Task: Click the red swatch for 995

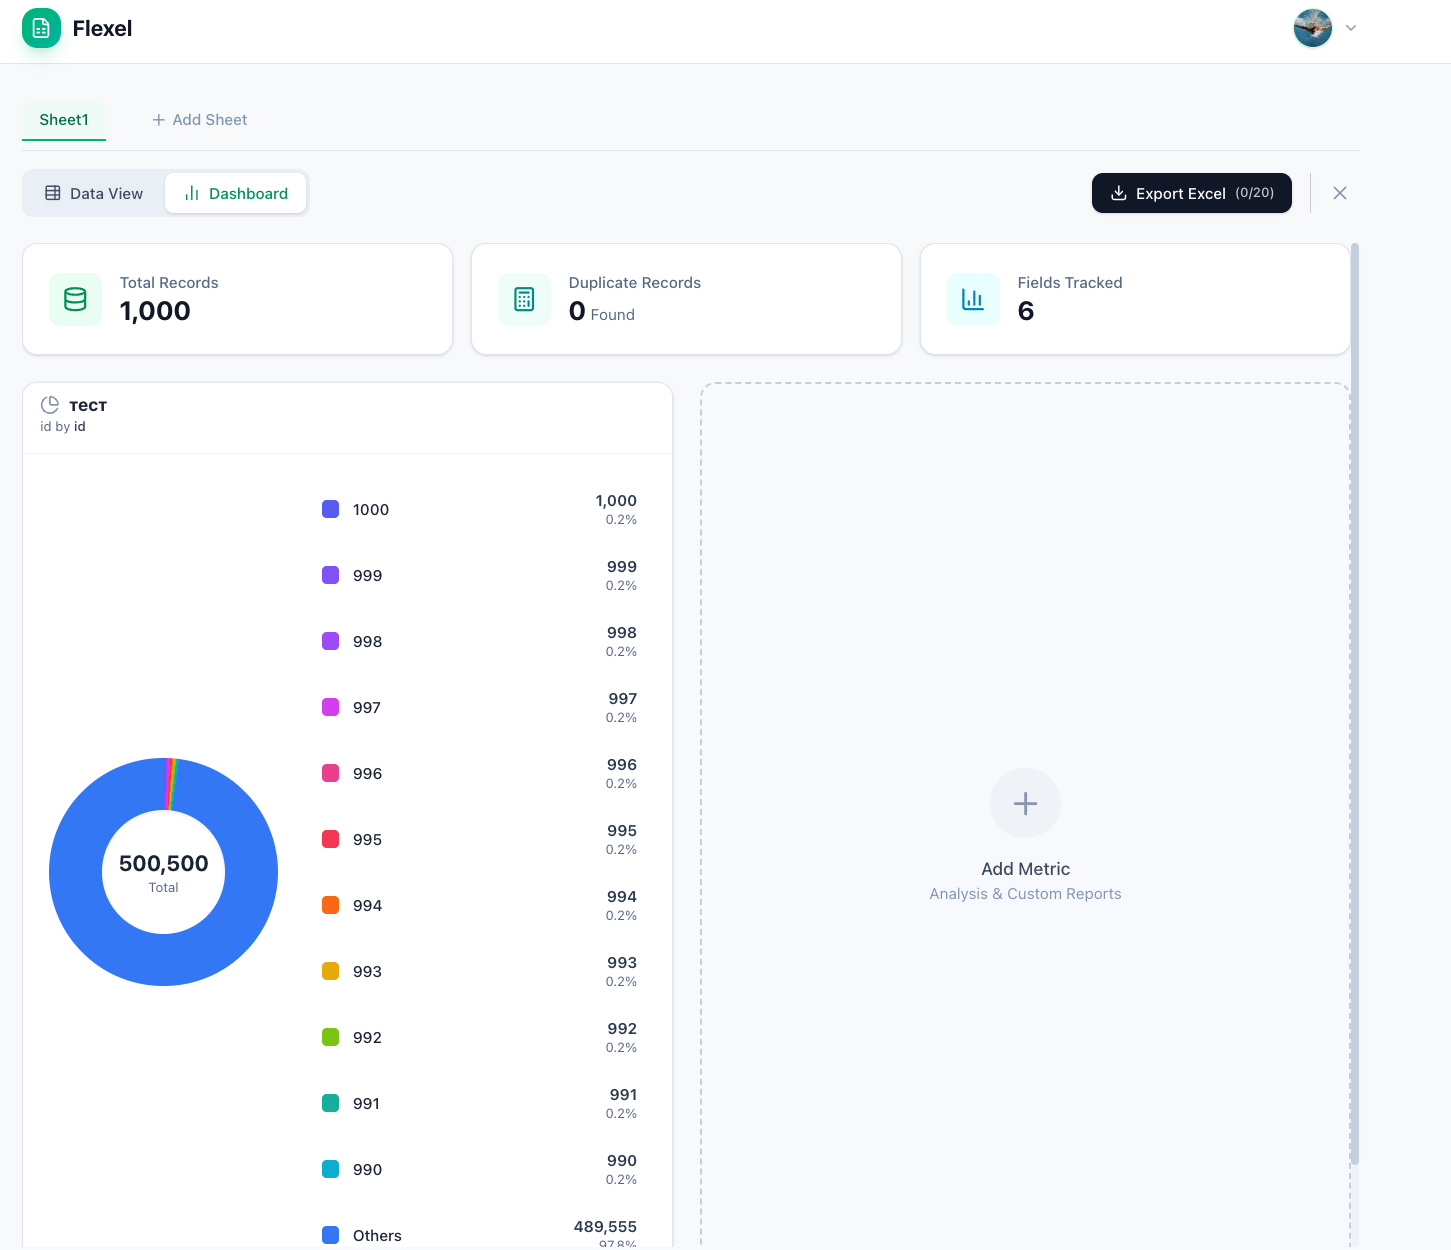Action: pyautogui.click(x=330, y=839)
